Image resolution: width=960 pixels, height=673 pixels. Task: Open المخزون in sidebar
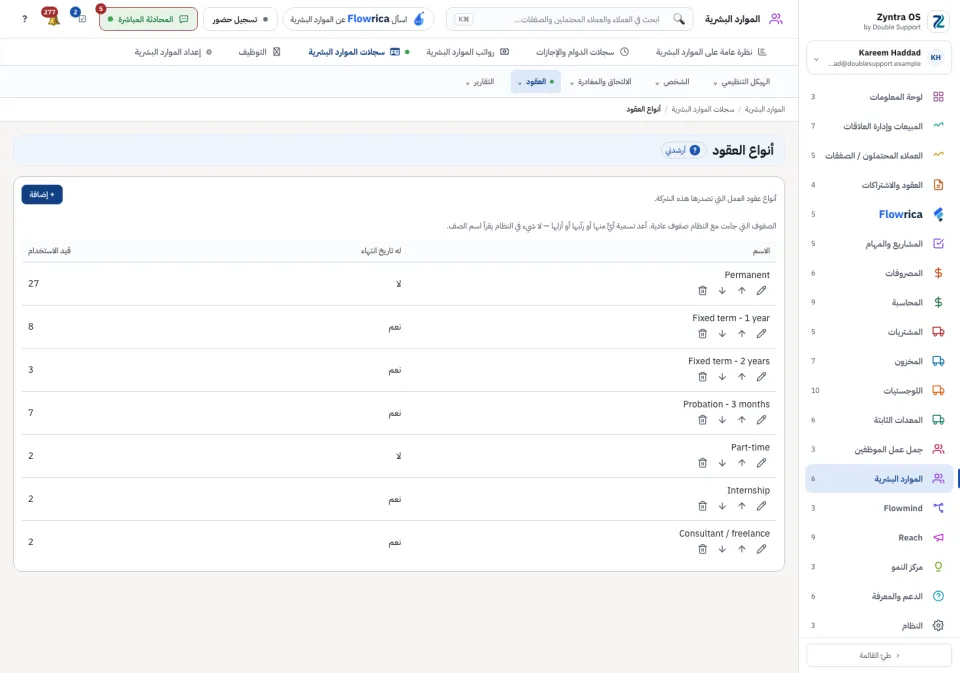(x=878, y=361)
